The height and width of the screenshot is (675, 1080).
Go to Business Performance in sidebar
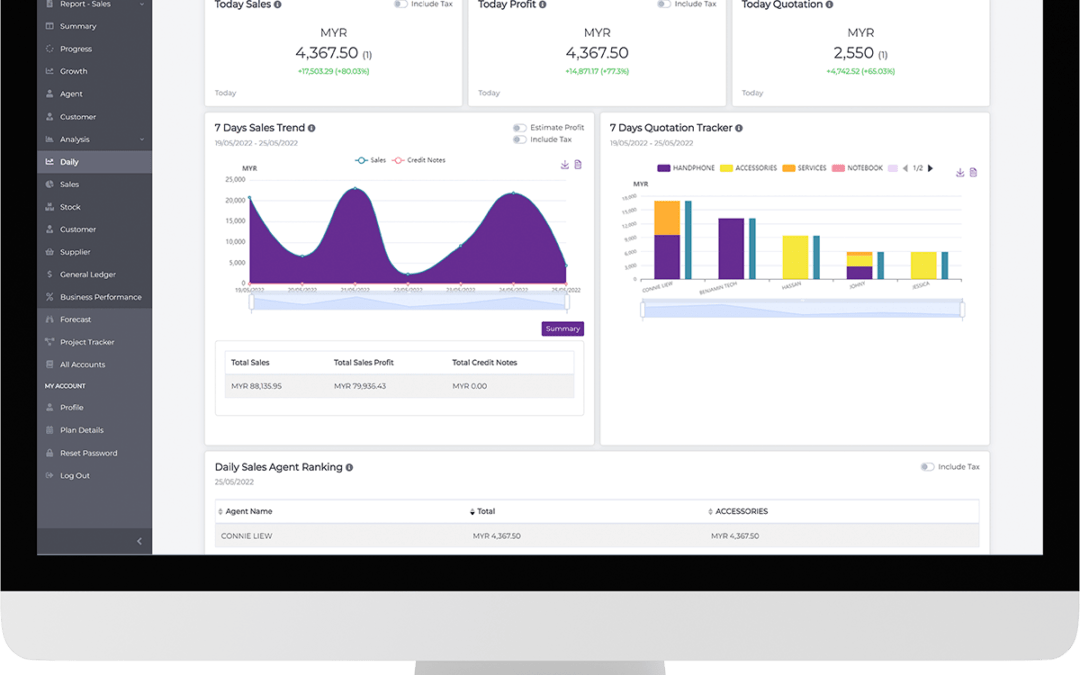(x=100, y=297)
